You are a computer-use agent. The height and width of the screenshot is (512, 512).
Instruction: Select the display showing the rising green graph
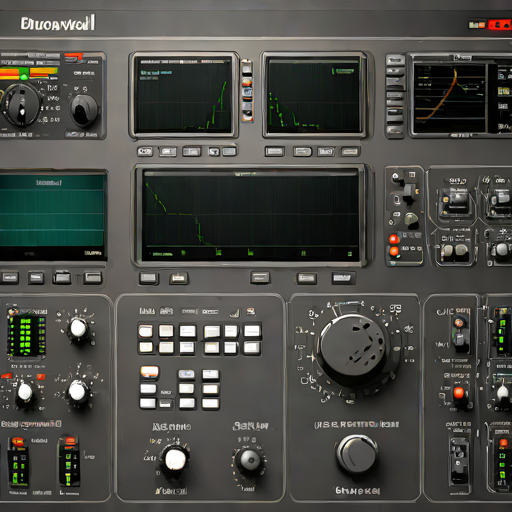click(x=183, y=94)
